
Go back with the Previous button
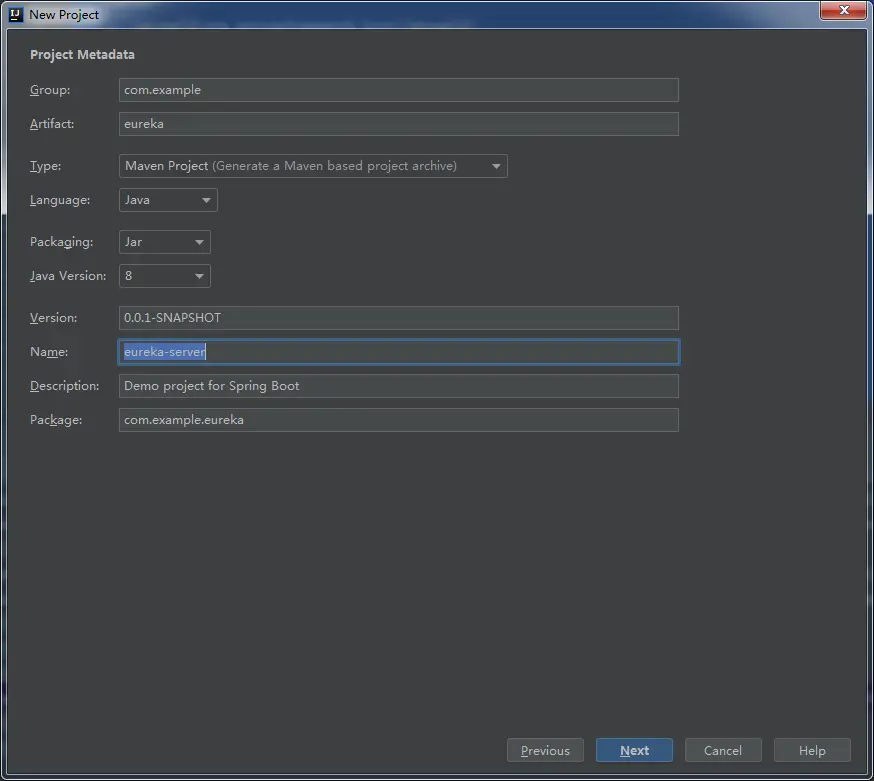[x=545, y=750]
